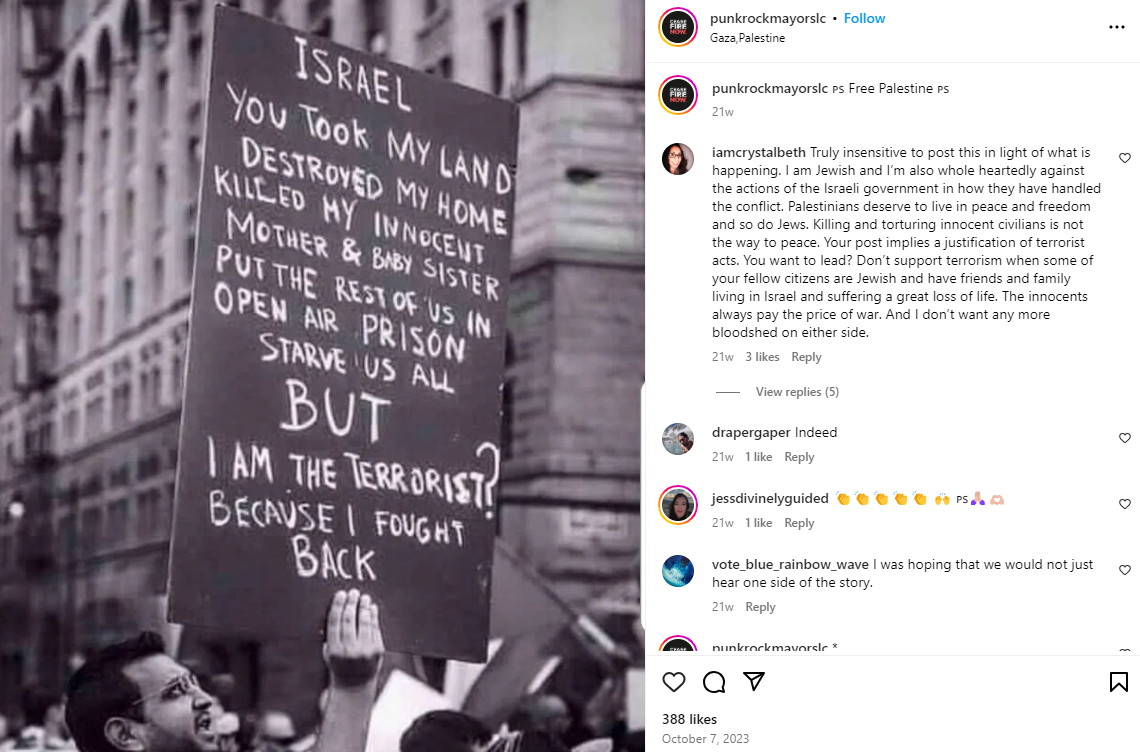Reply to vote_blue_rainbow_wave's comment

pyautogui.click(x=760, y=607)
